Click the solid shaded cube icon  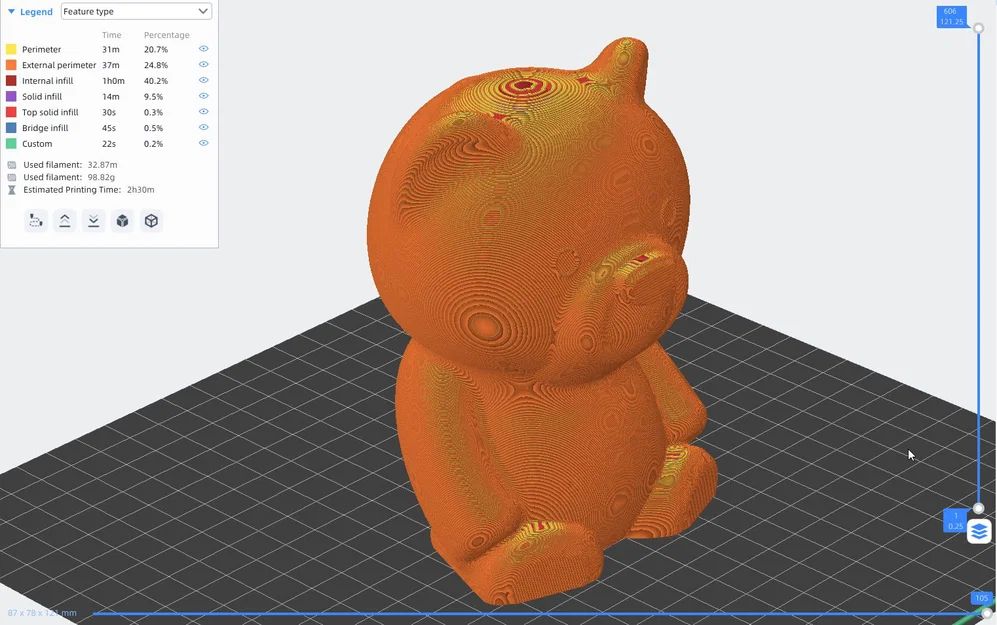[122, 221]
